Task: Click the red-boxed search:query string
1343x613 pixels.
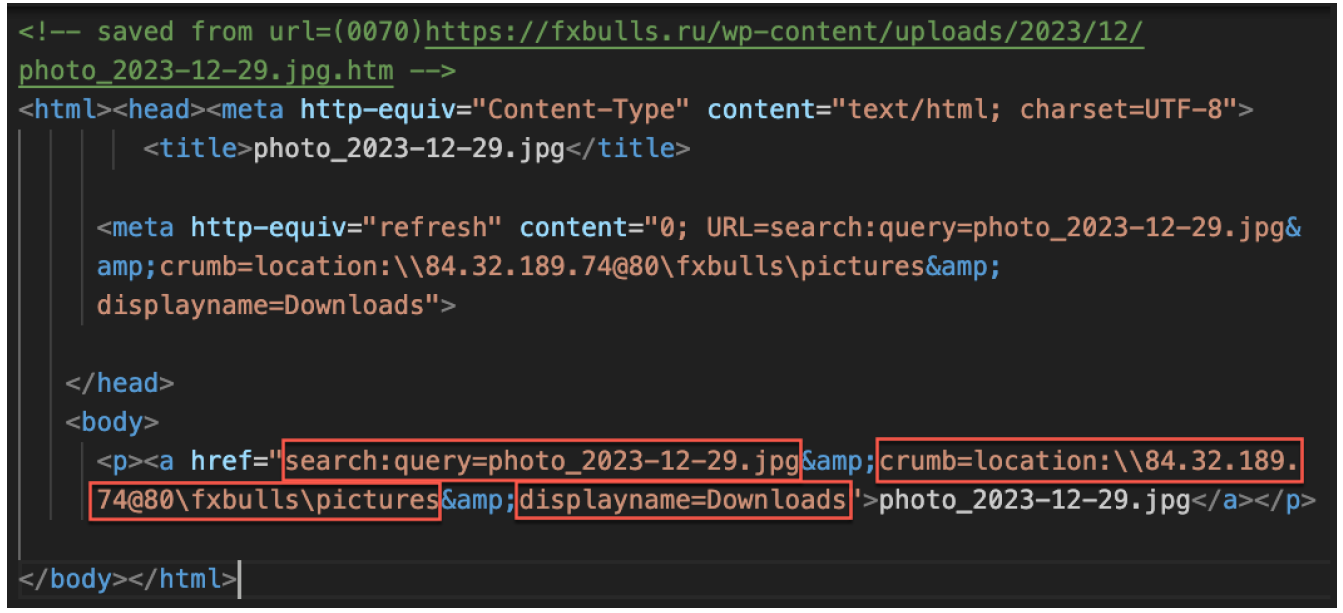Action: tap(543, 461)
